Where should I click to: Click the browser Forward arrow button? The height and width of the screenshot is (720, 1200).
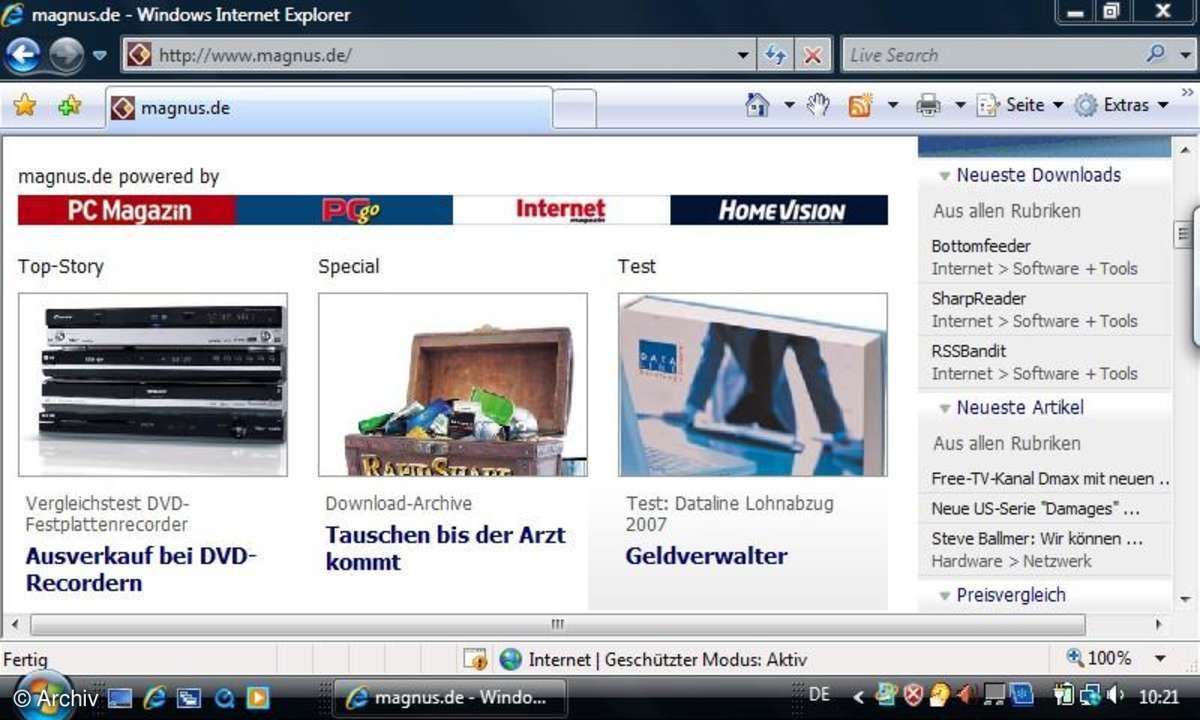(66, 55)
